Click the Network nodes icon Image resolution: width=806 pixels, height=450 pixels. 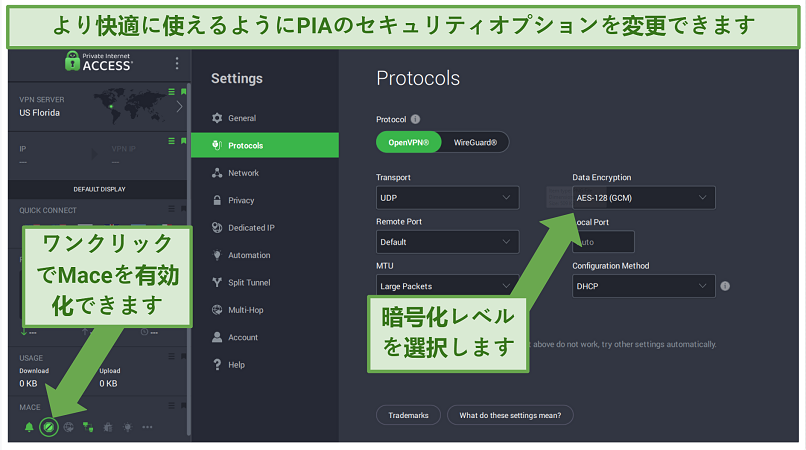[217, 173]
